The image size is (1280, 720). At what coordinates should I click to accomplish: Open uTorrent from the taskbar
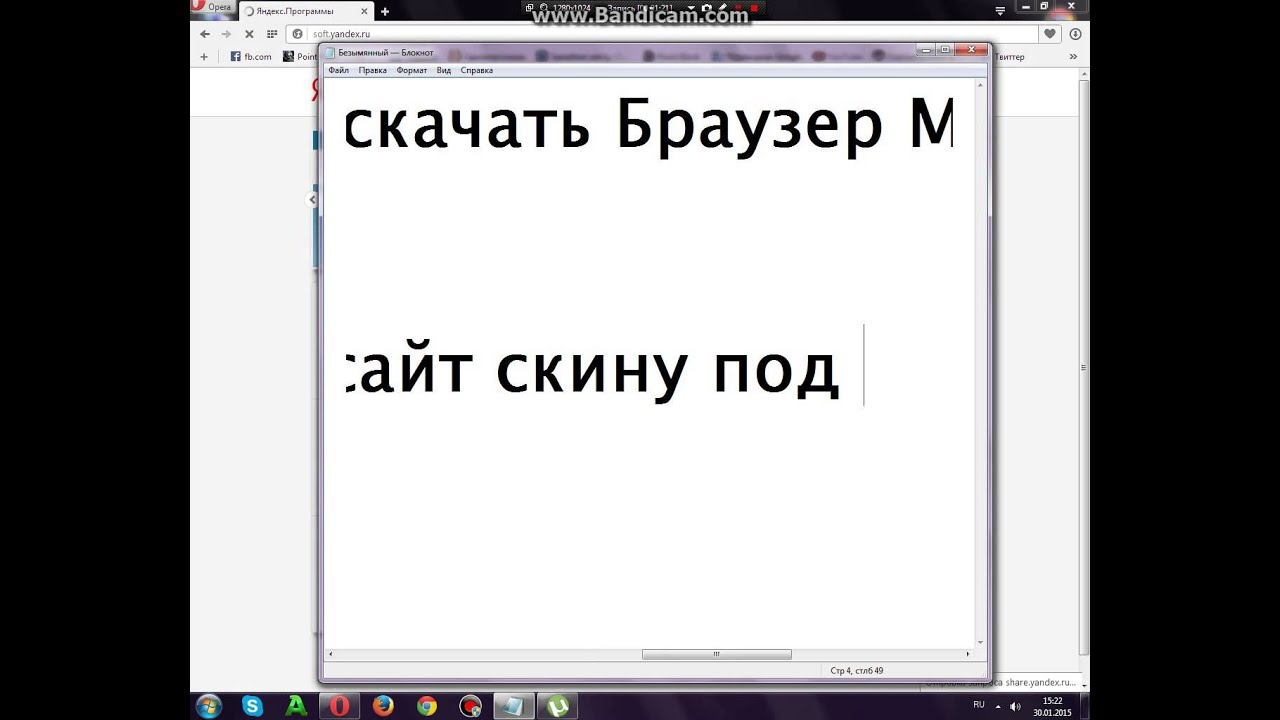(559, 706)
